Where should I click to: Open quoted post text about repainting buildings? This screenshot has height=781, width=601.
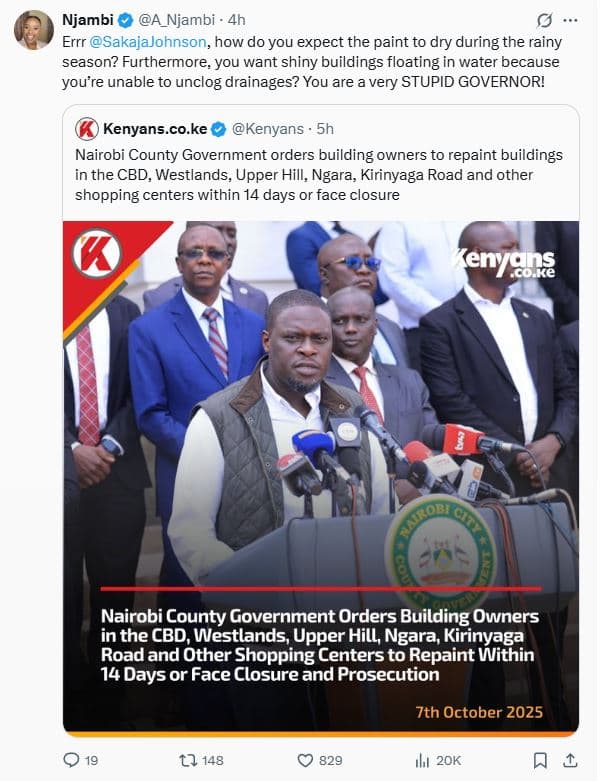(x=319, y=175)
